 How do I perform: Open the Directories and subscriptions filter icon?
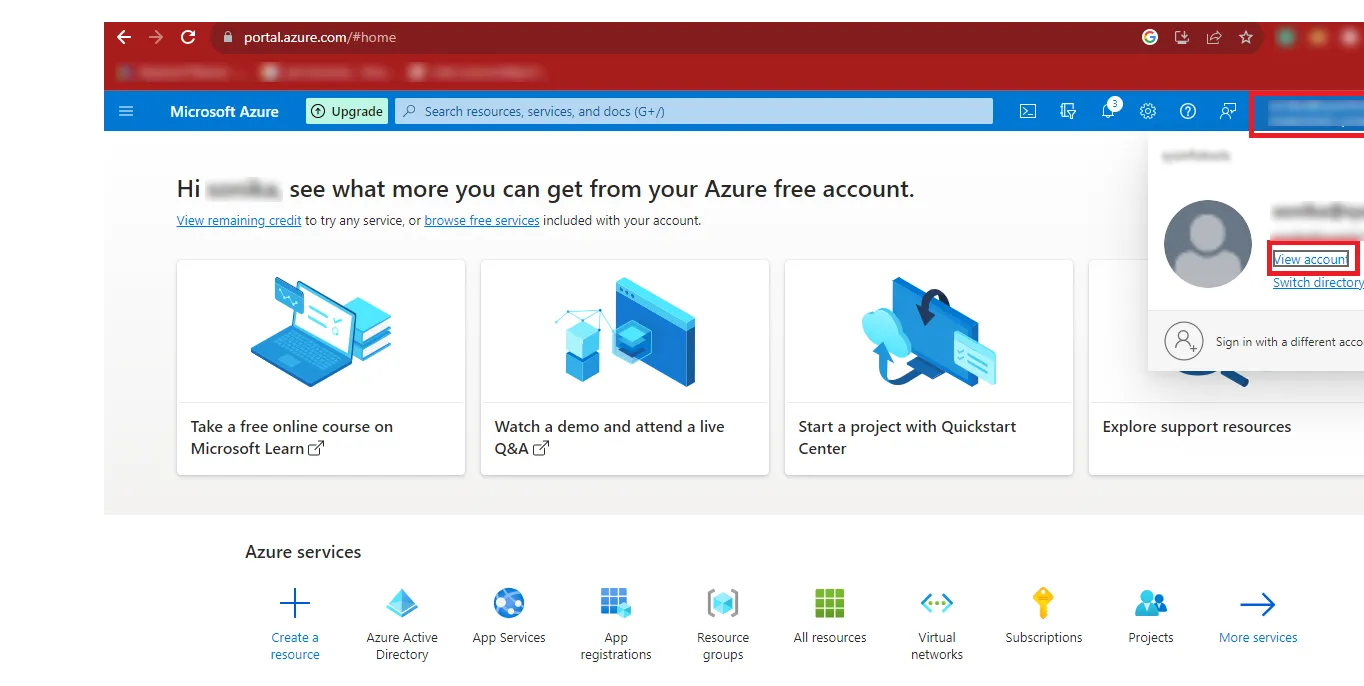point(1068,111)
